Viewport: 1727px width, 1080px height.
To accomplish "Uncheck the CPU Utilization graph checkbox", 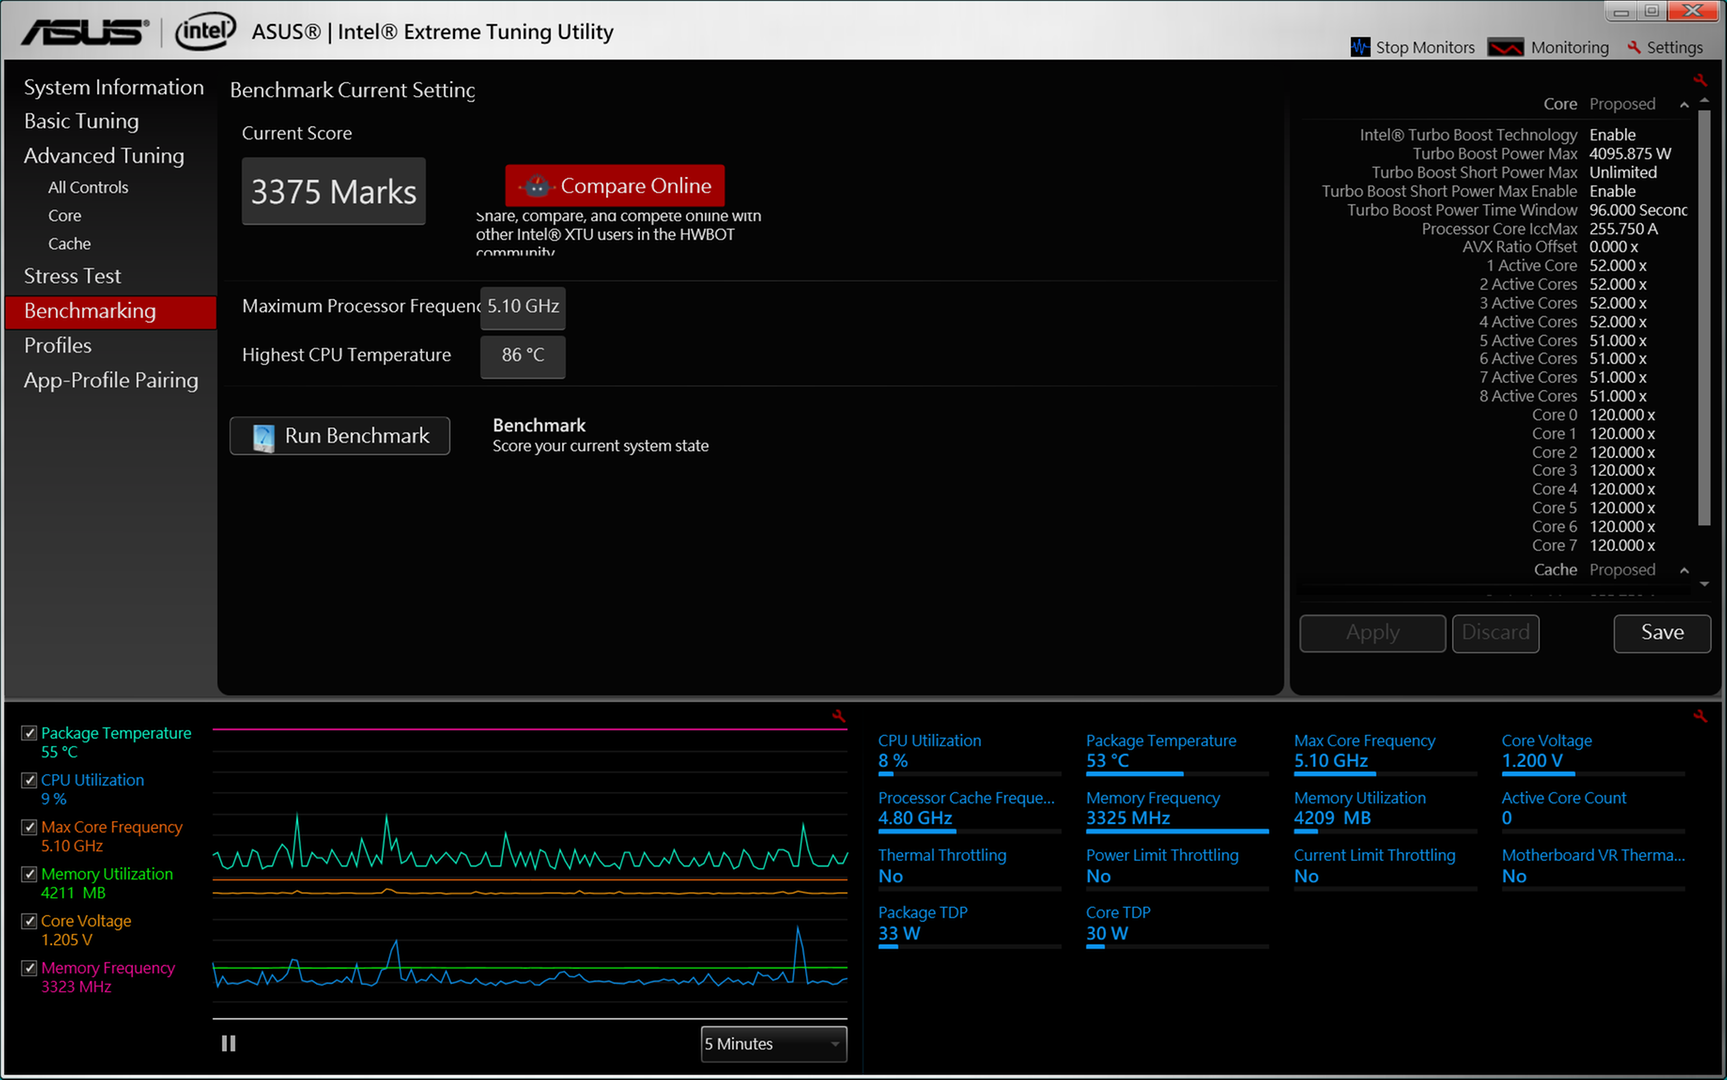I will click(x=29, y=780).
